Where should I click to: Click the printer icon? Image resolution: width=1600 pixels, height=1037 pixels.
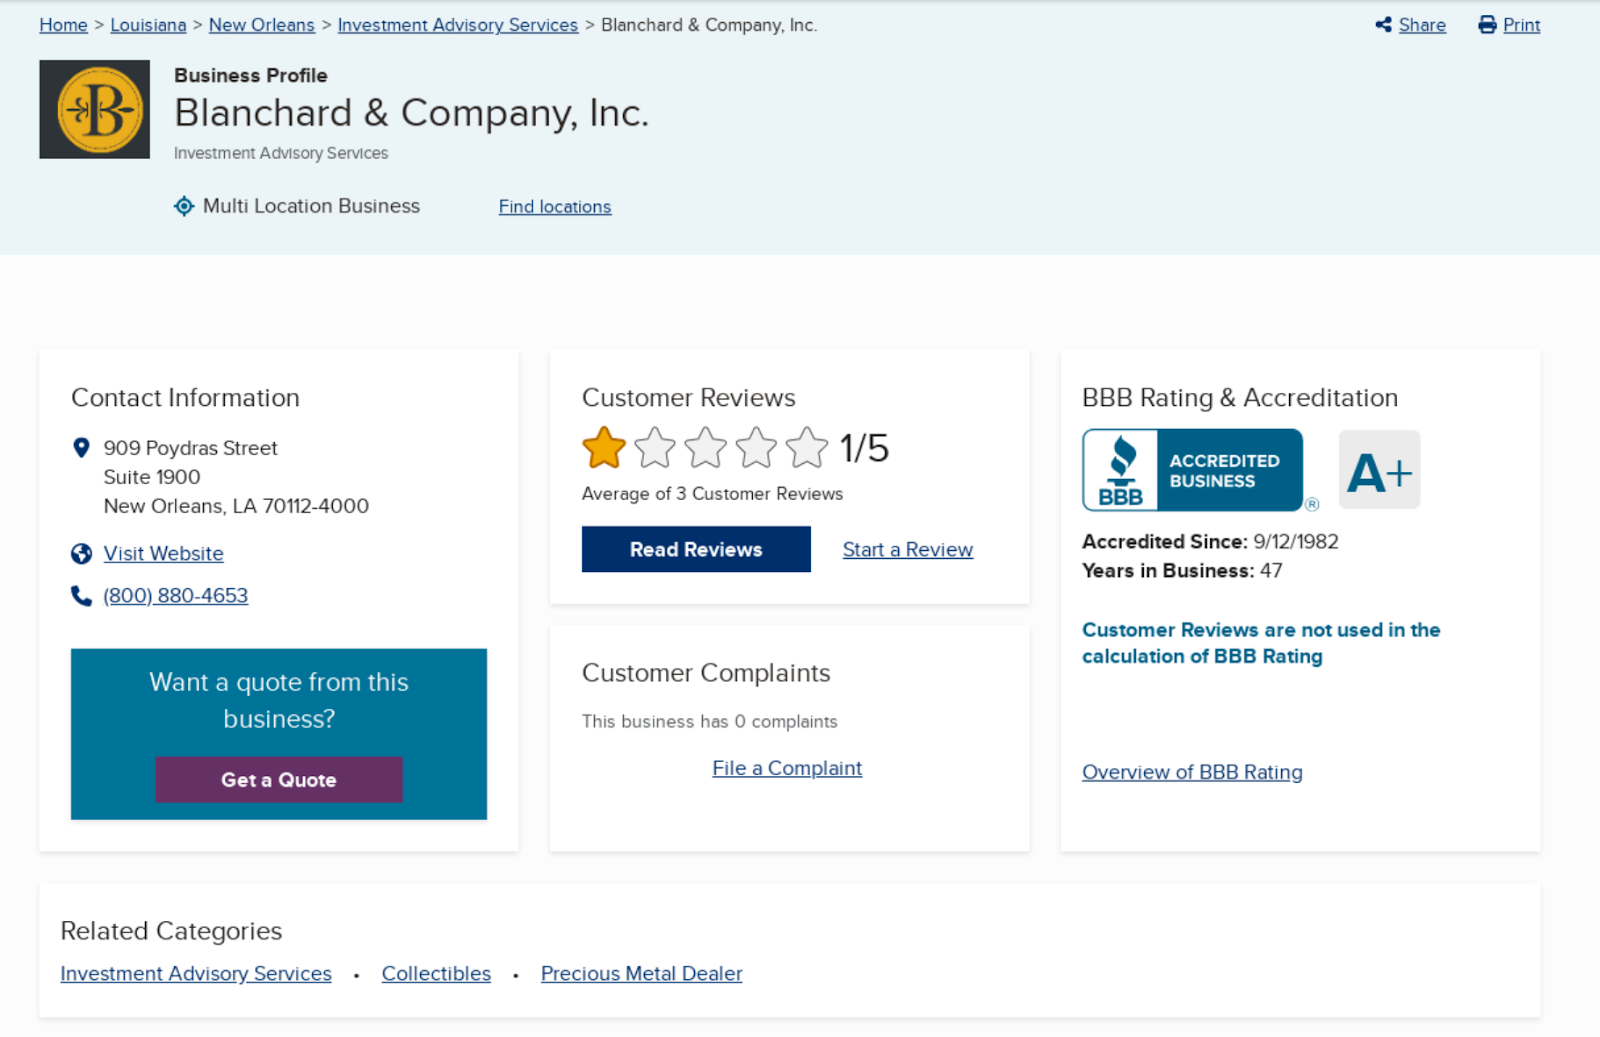click(1487, 25)
